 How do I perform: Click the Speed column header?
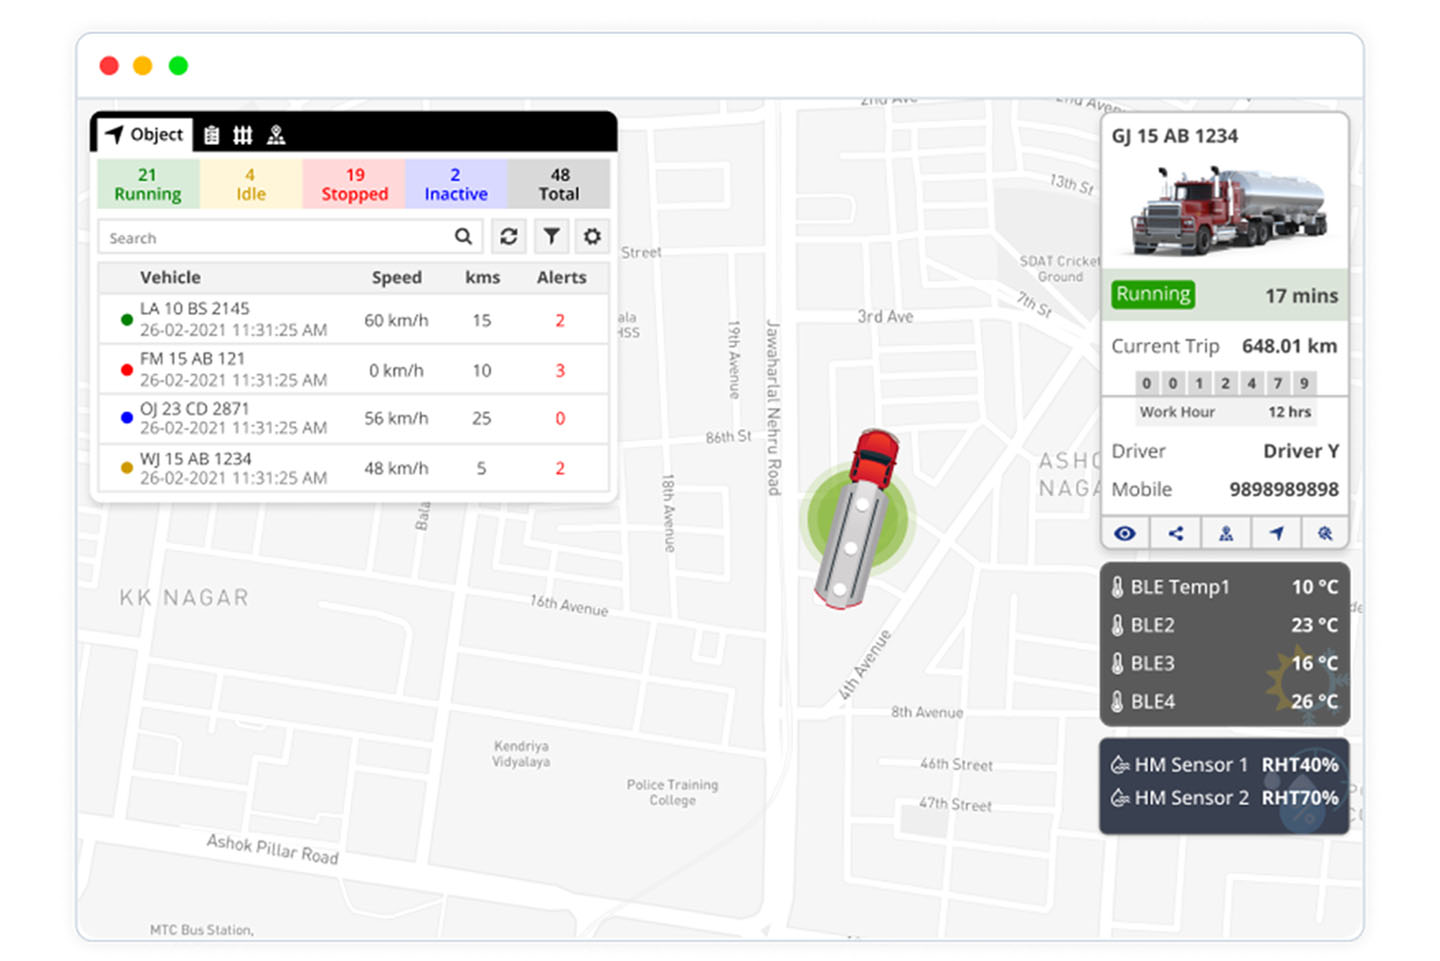397,277
